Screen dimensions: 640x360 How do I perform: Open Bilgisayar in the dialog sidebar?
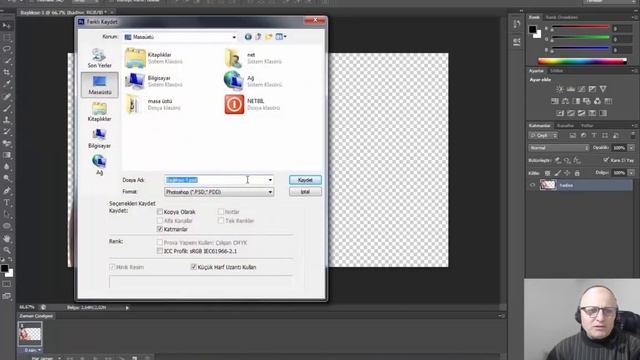[x=99, y=139]
